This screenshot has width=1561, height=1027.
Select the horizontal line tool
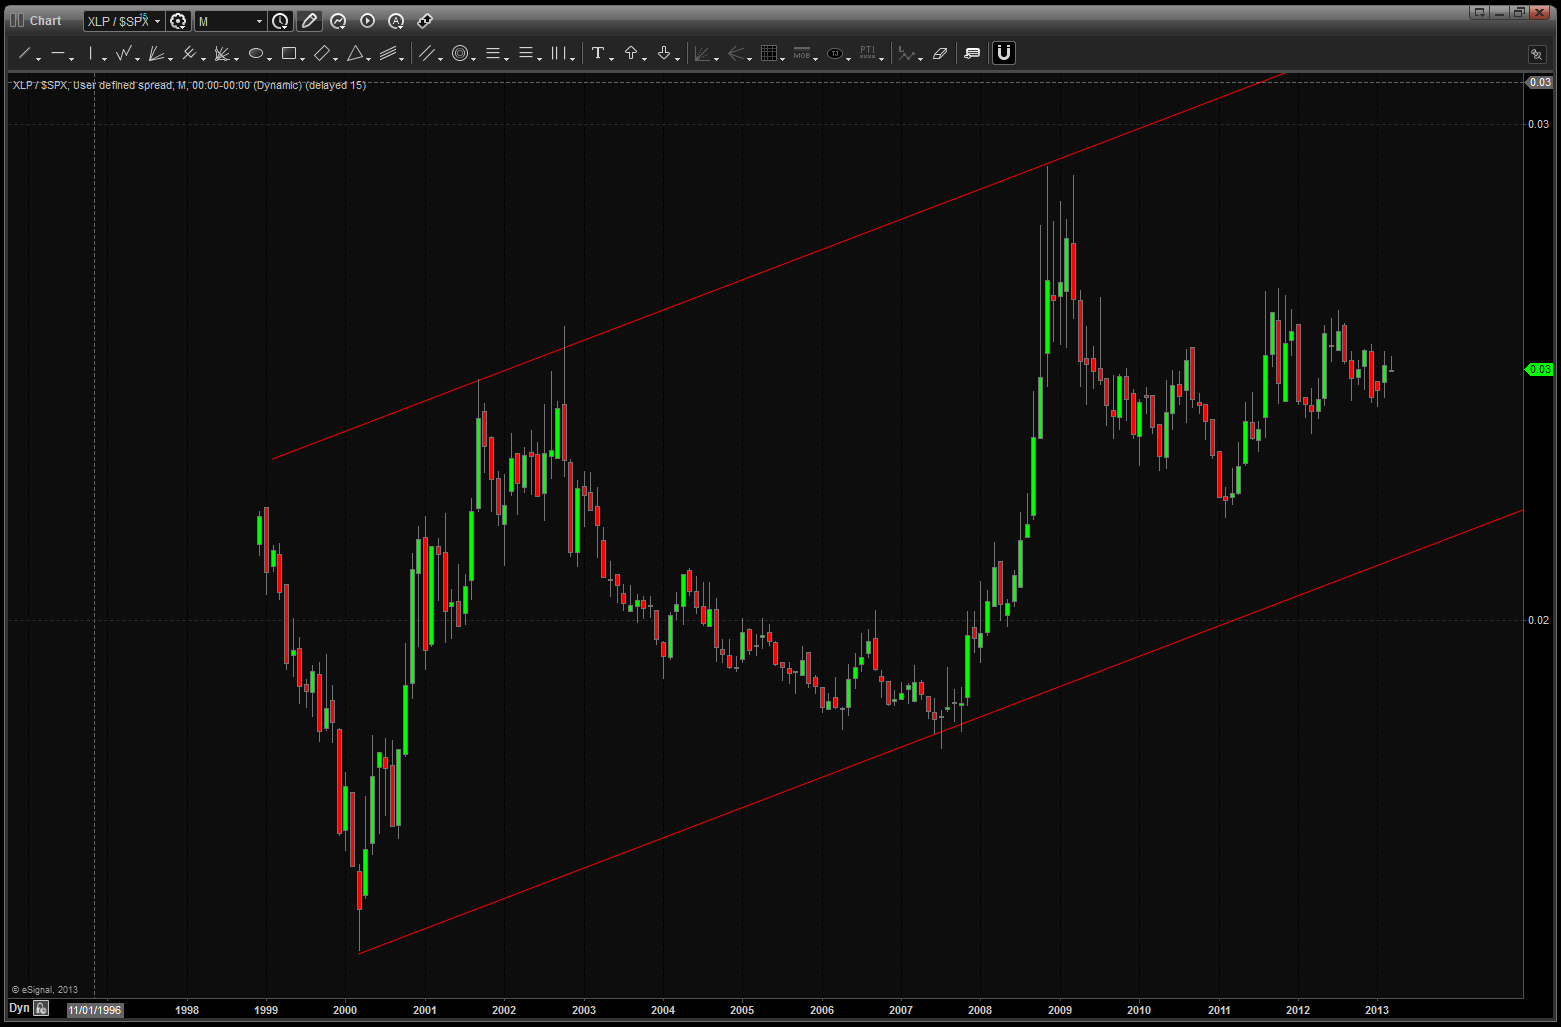tap(57, 54)
